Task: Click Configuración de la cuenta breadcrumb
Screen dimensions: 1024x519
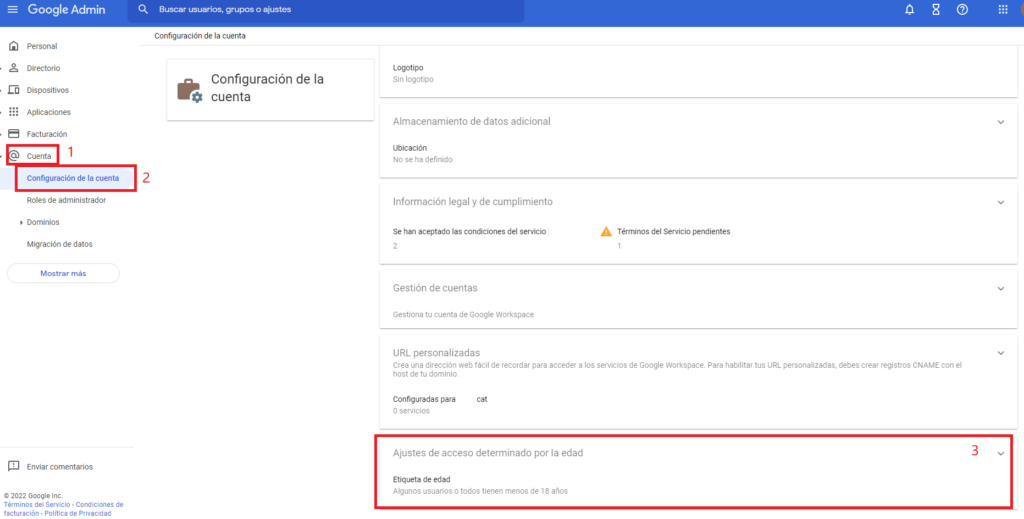Action: click(x=200, y=36)
